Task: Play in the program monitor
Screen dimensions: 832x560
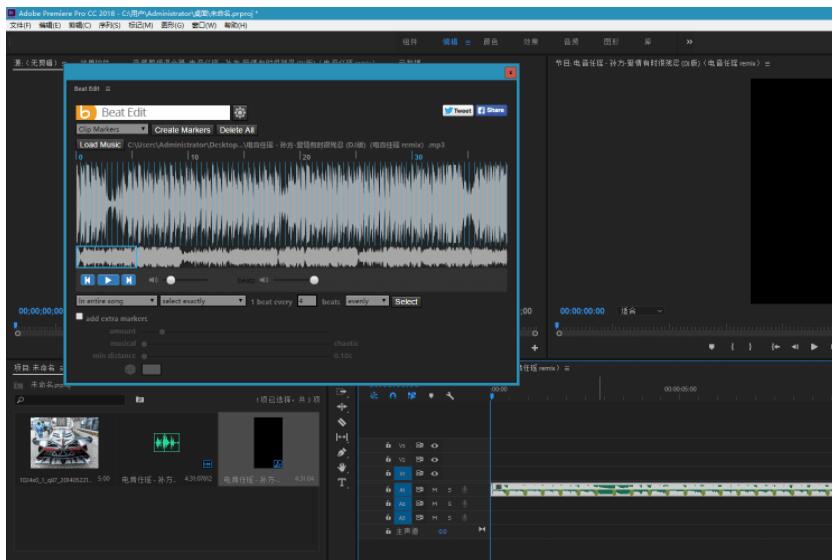Action: 814,347
